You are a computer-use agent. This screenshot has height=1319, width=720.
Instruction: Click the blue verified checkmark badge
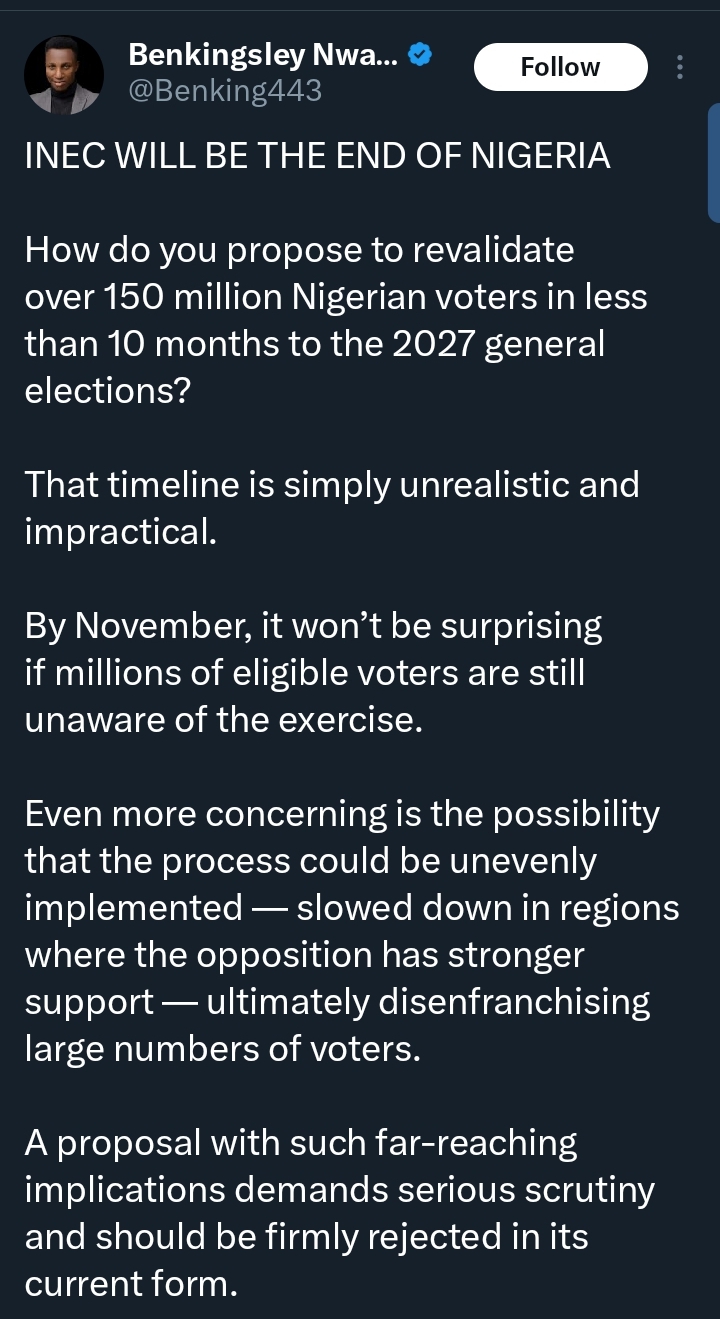tap(421, 56)
